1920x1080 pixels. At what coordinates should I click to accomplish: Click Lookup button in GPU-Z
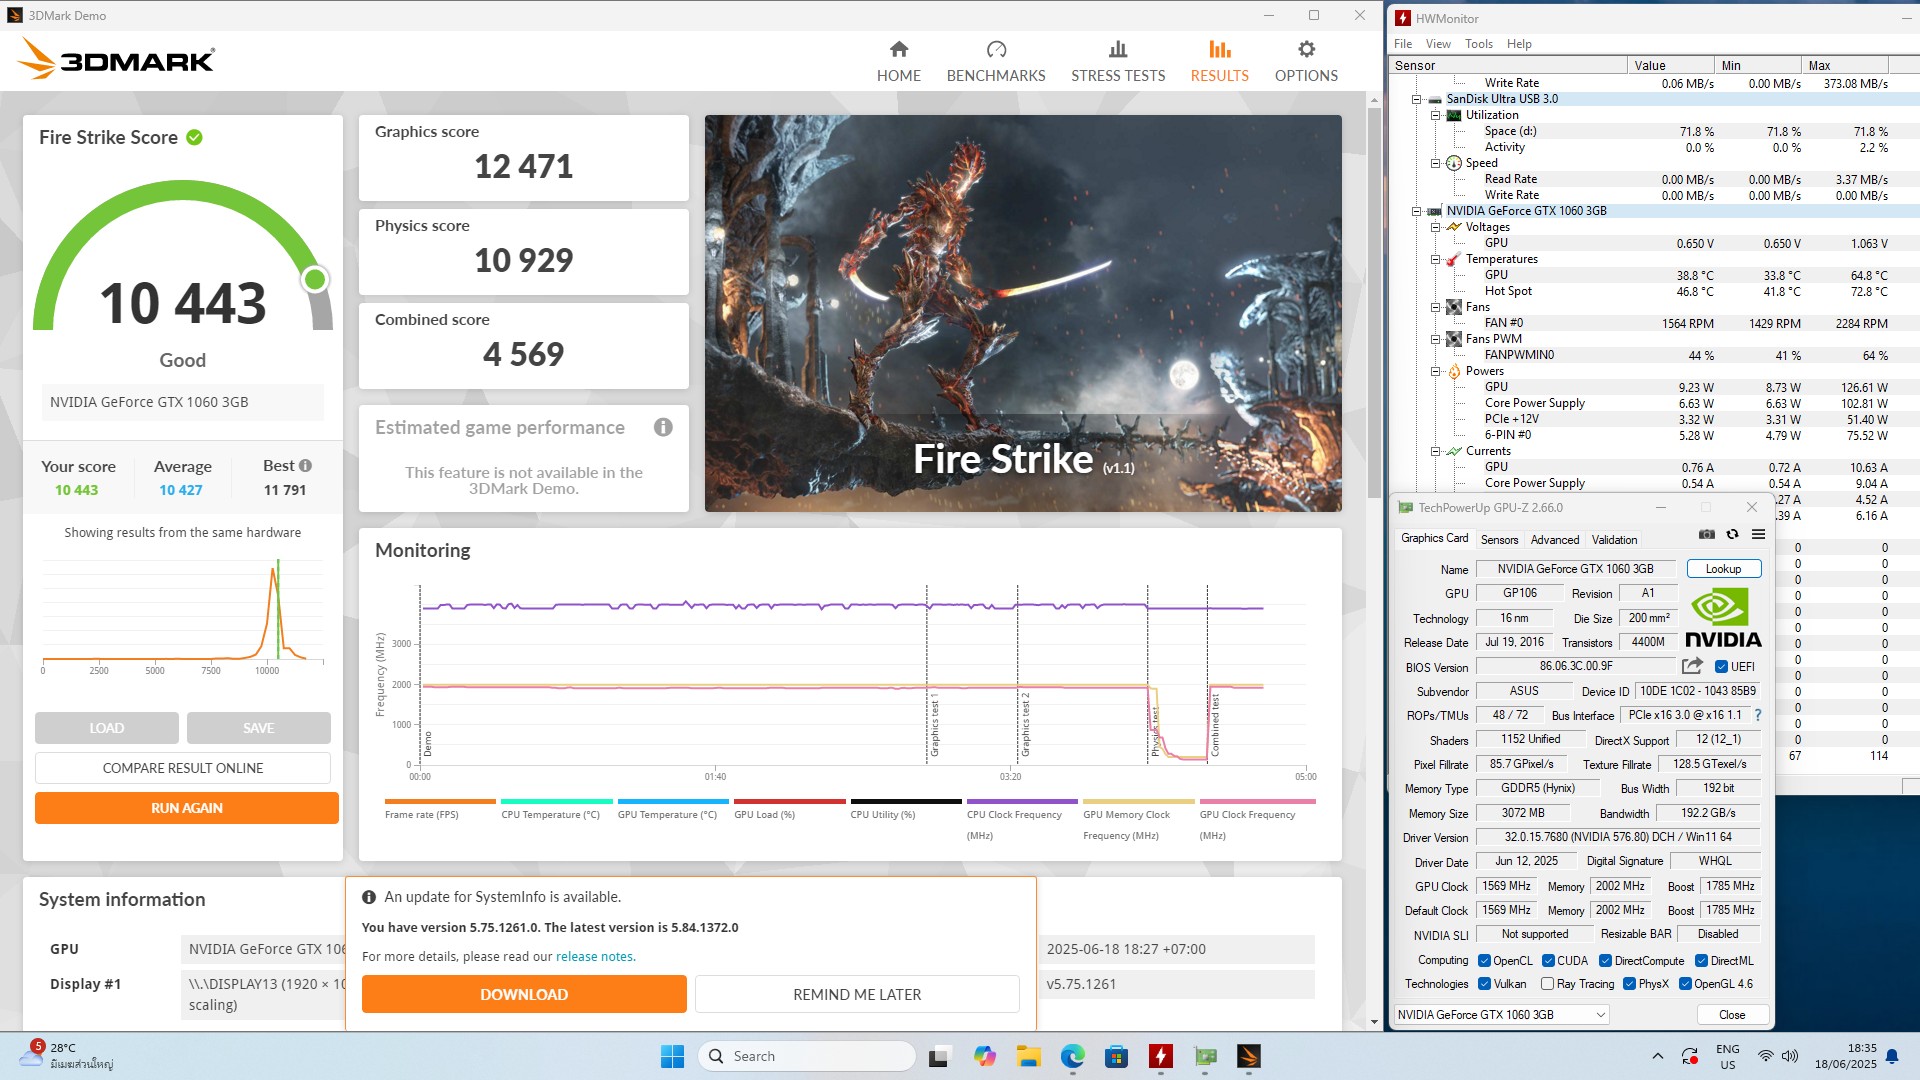(x=1723, y=569)
